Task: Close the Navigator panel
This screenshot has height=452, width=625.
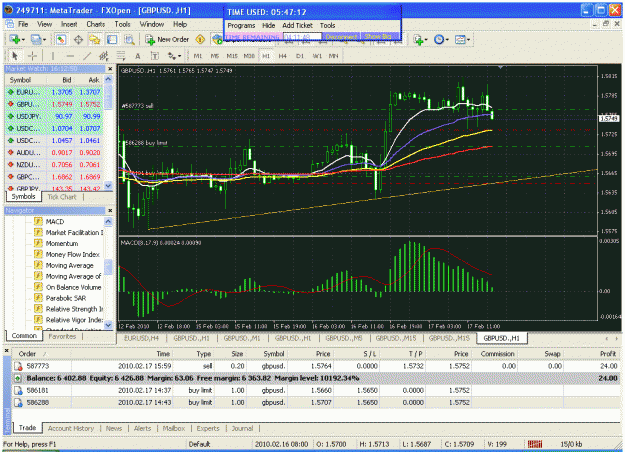Action: pos(110,210)
